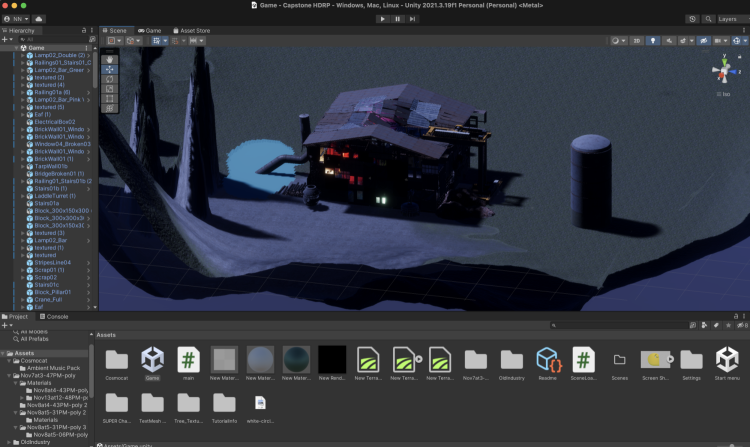Select Crane_Full in Hierarchy

click(x=48, y=299)
